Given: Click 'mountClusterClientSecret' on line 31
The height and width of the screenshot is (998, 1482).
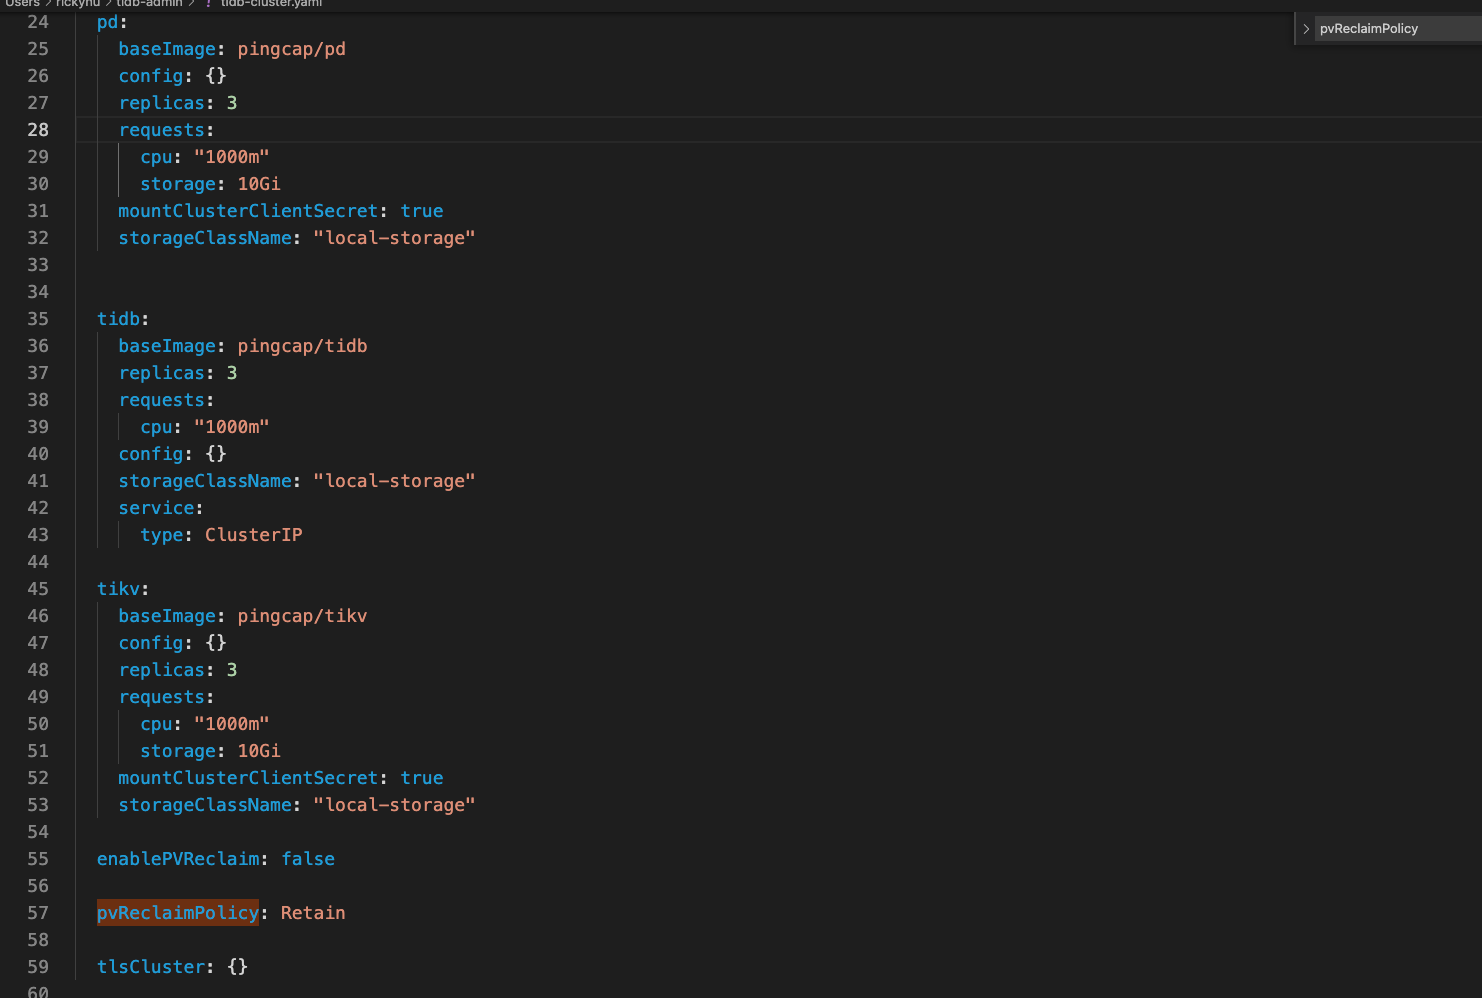Looking at the screenshot, I should (248, 211).
